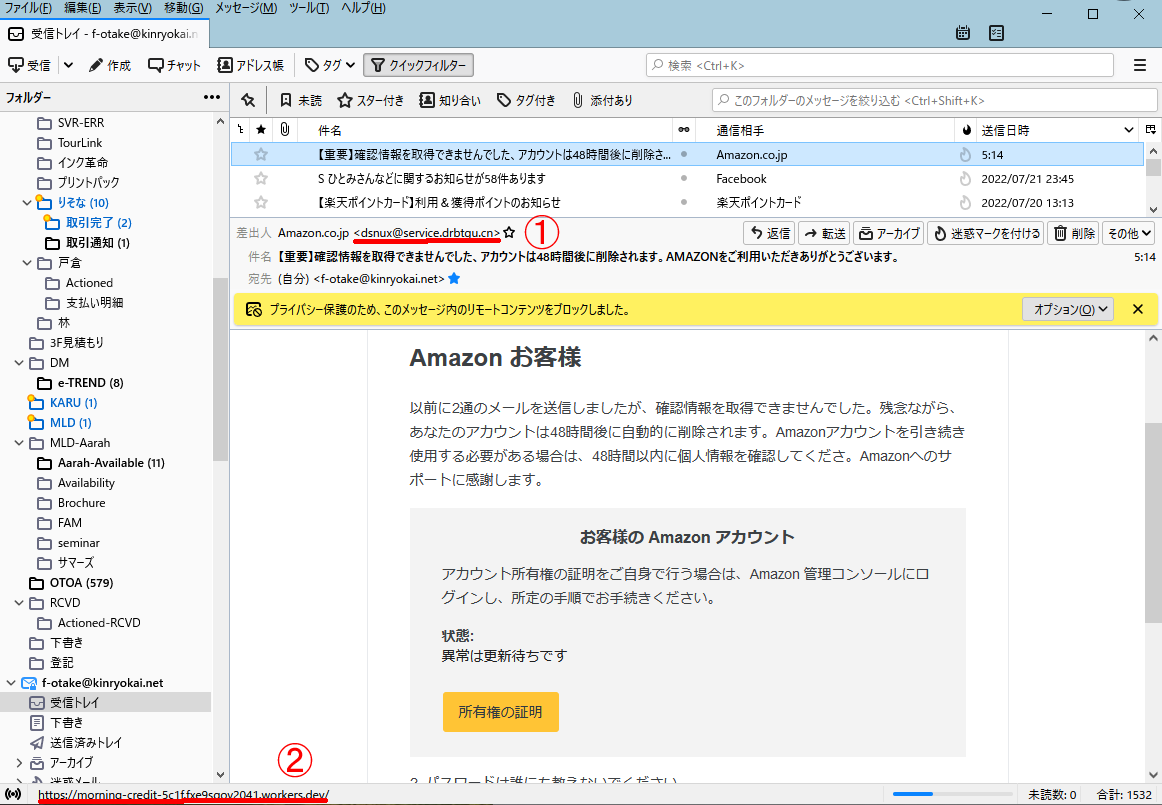Open the 編集 menu
Screen dimensions: 1162x805
click(82, 7)
